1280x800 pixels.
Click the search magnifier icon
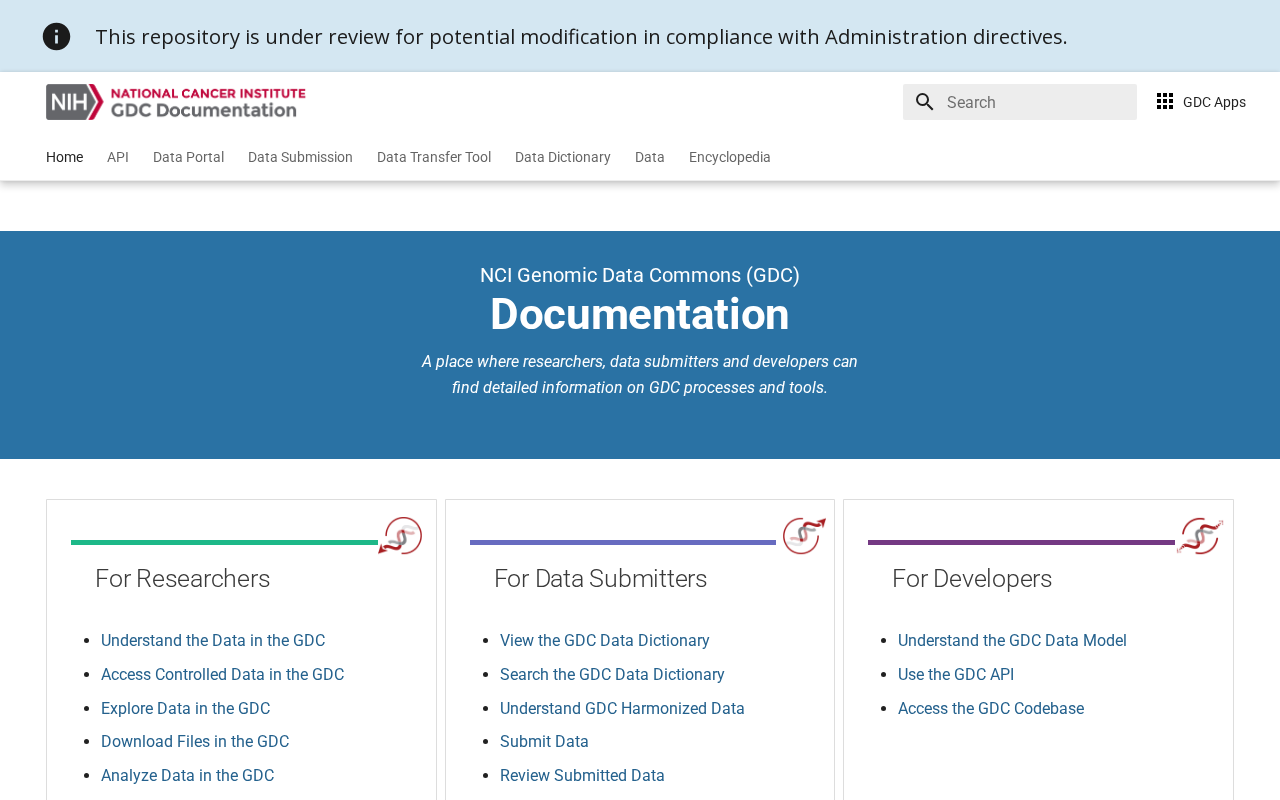coord(925,102)
